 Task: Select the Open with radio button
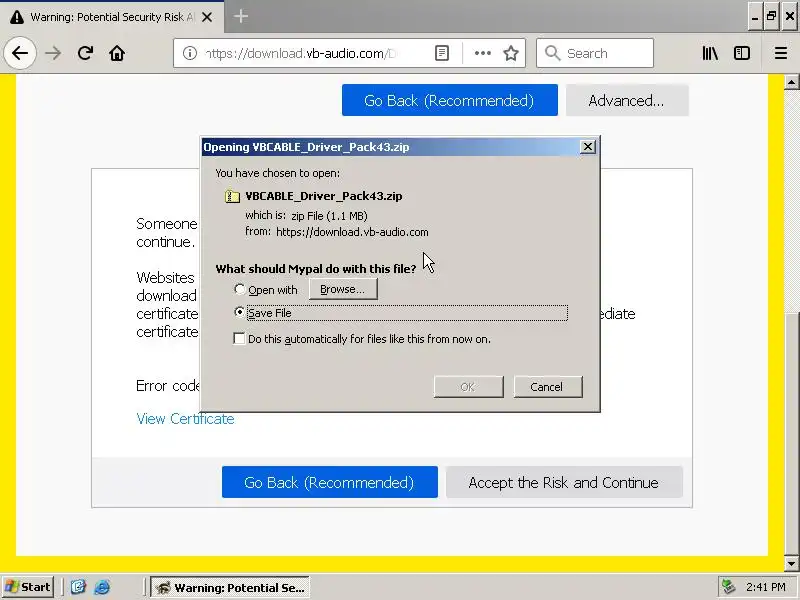[x=239, y=289]
